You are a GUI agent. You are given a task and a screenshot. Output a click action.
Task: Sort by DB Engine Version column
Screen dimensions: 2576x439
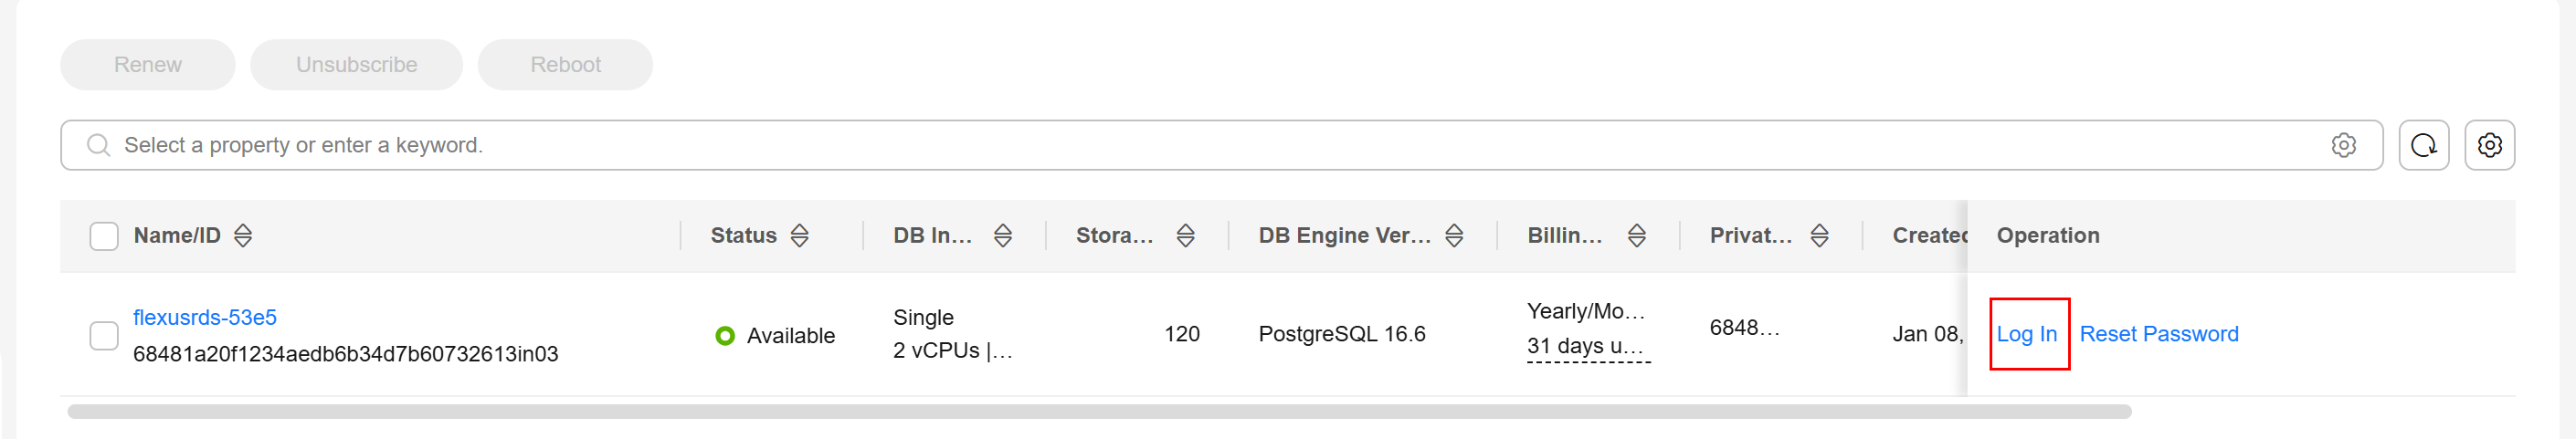[x=1454, y=236]
